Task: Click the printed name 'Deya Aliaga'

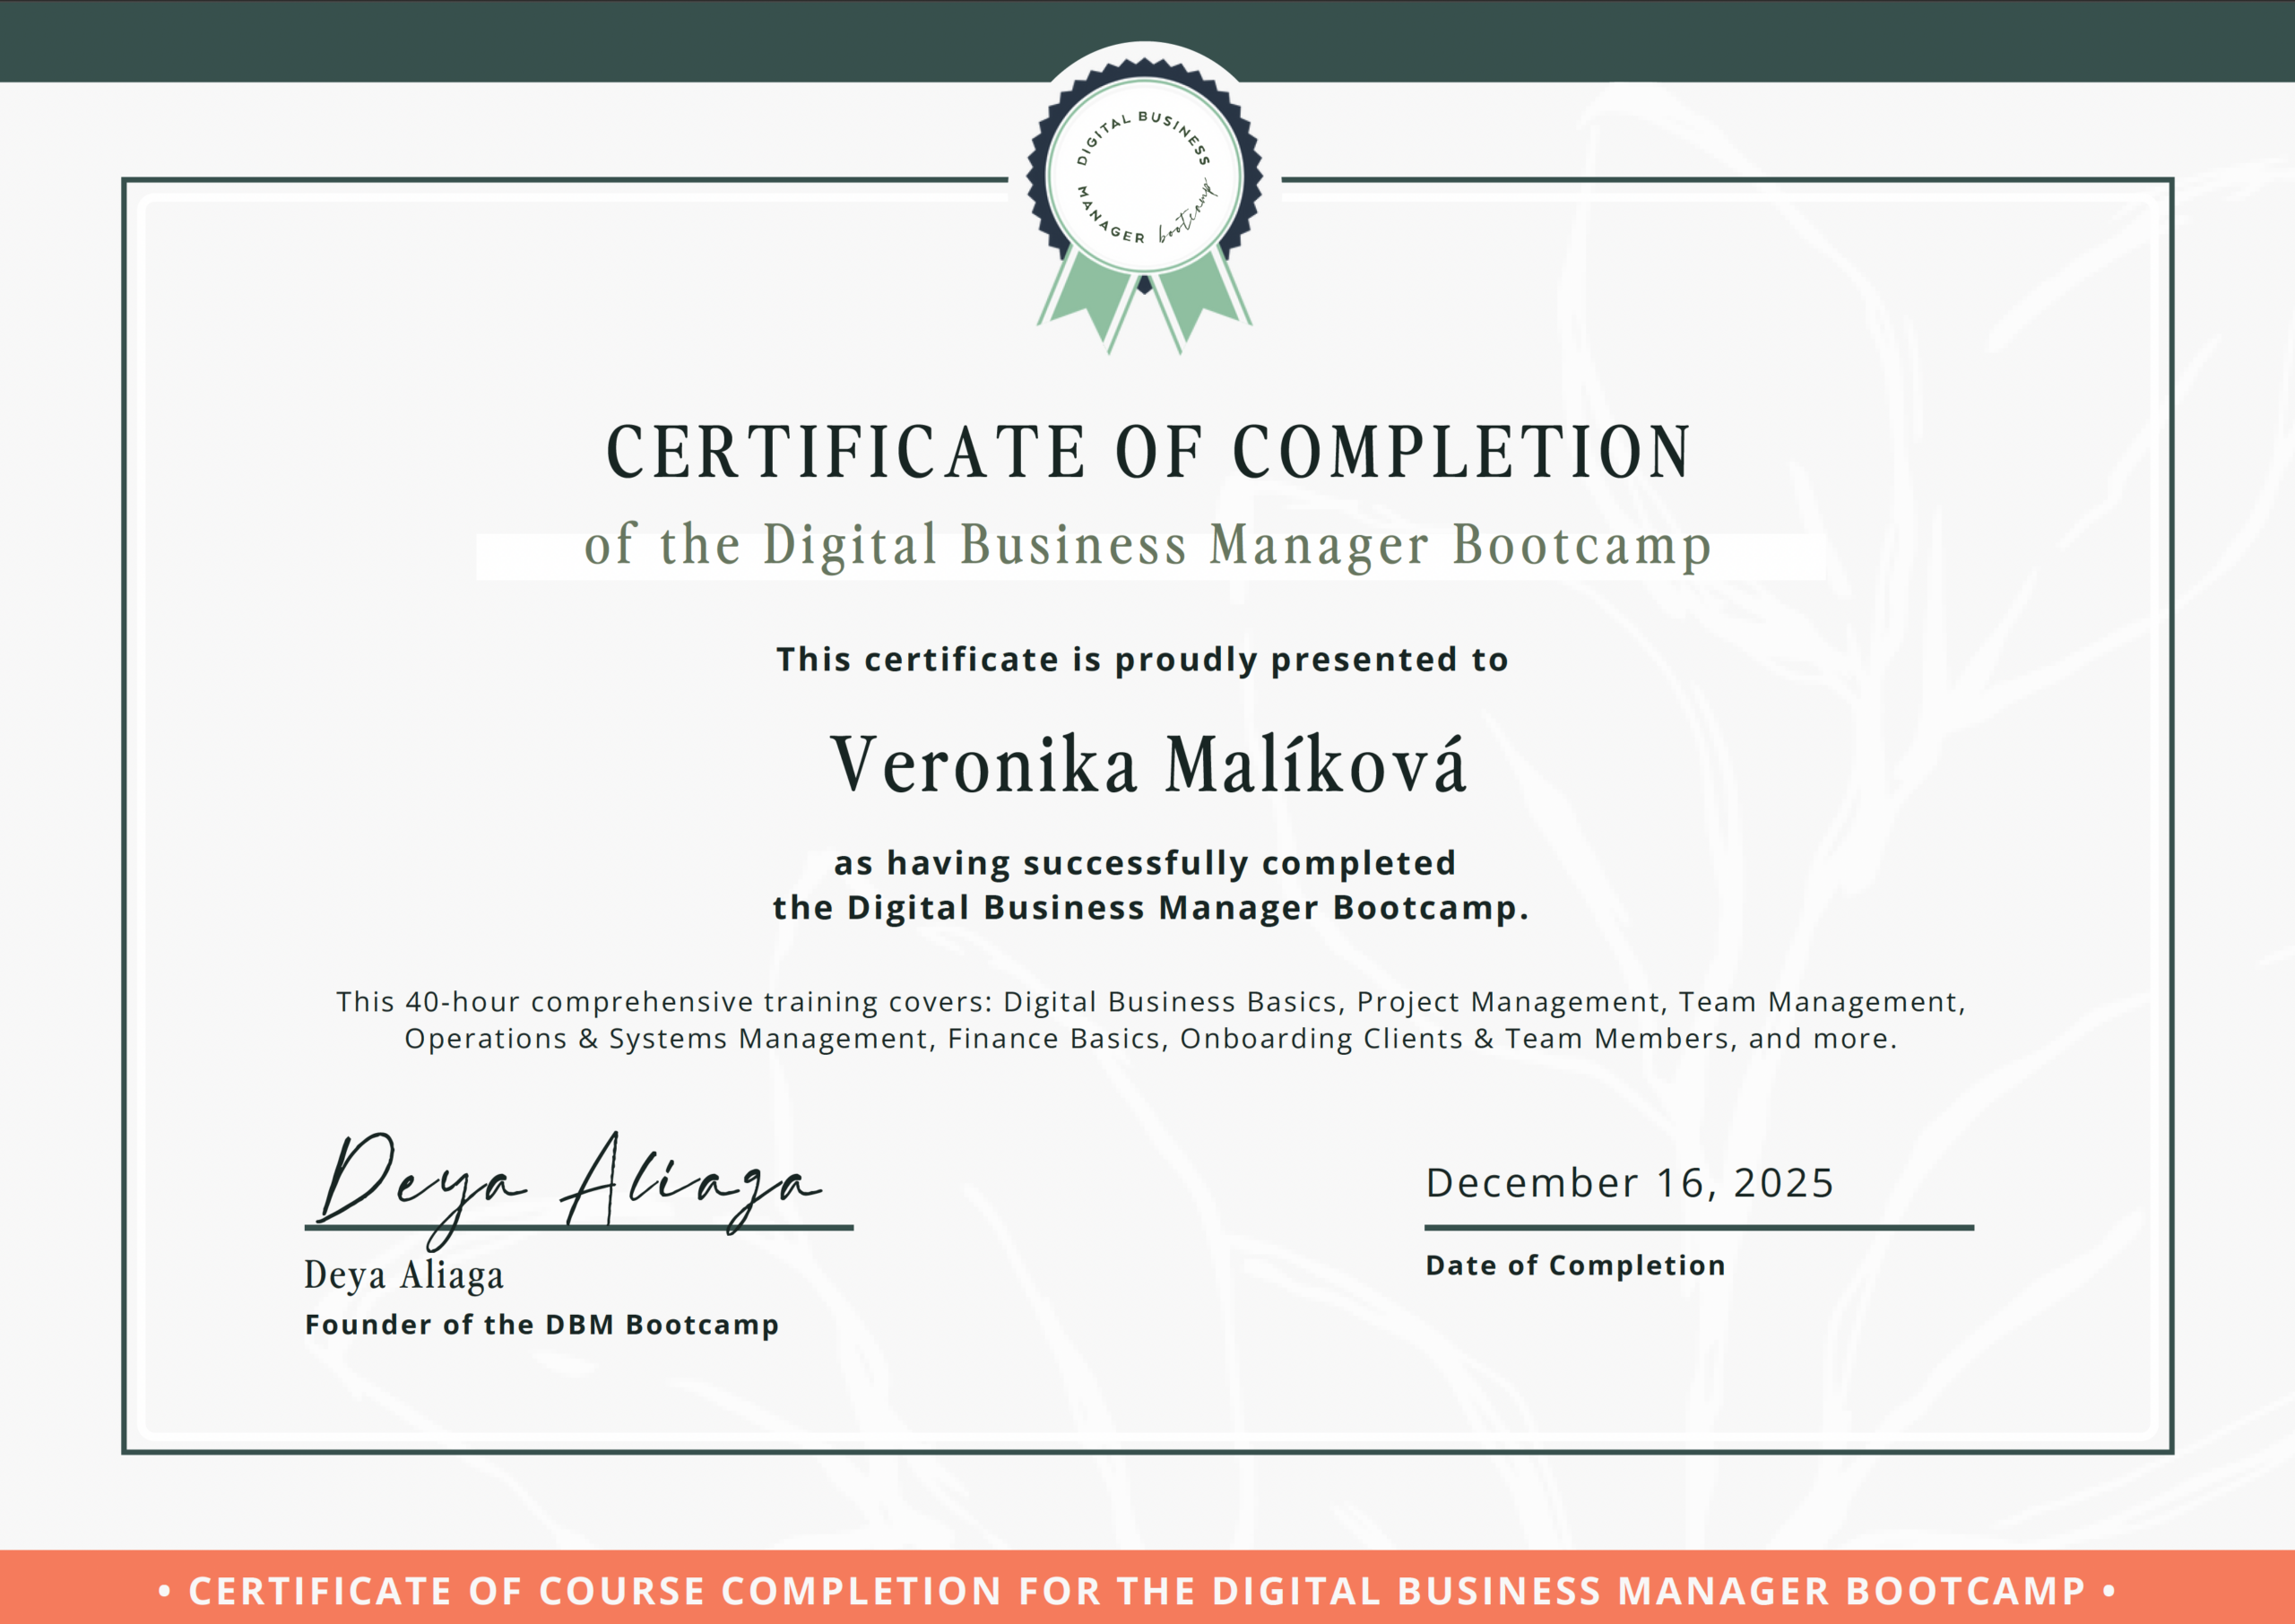Action: (x=404, y=1276)
